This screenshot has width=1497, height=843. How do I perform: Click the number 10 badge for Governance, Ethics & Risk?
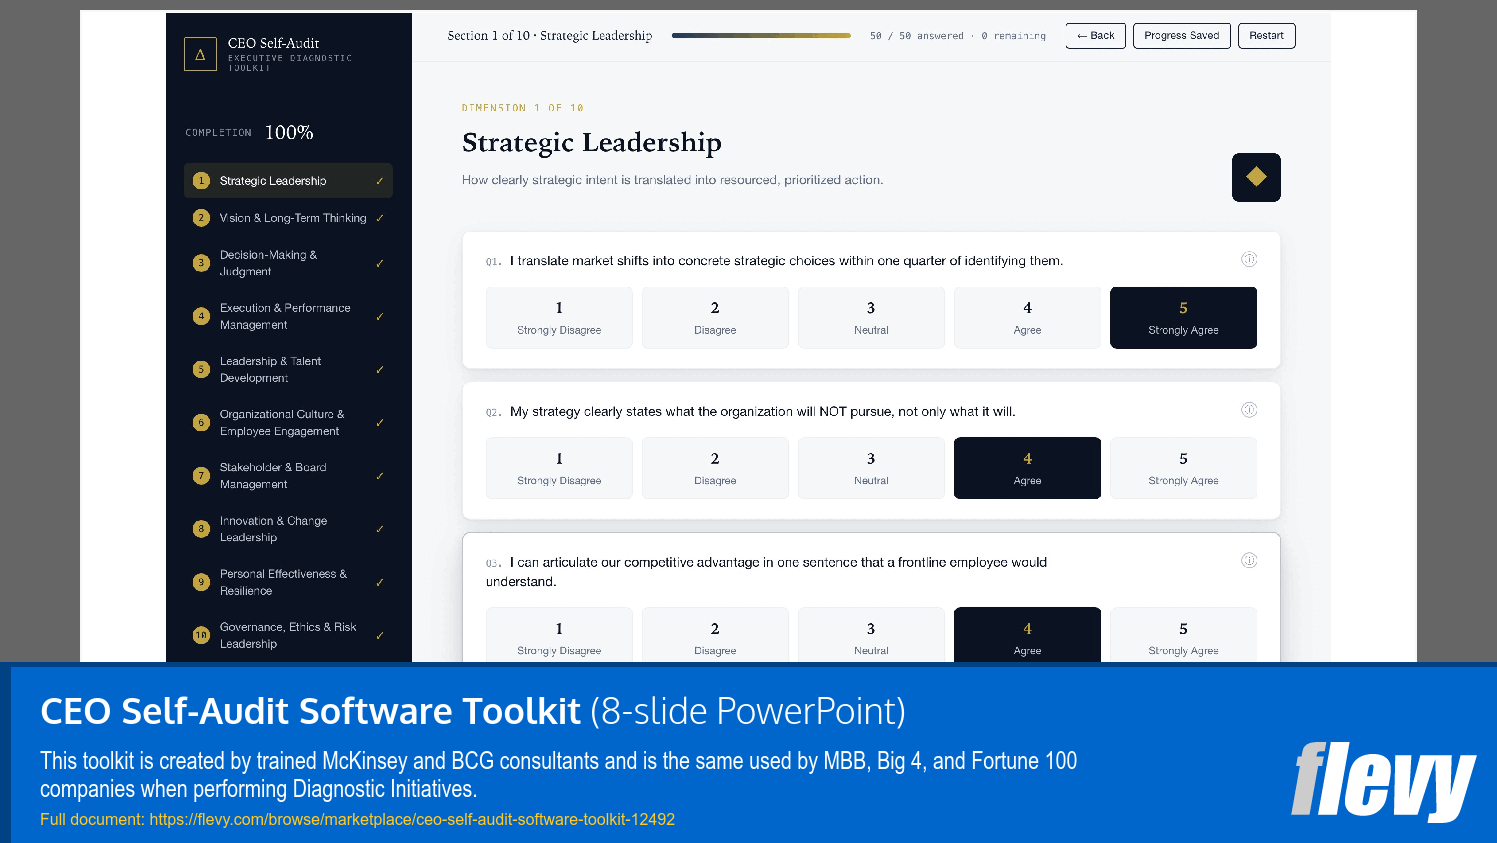[201, 635]
